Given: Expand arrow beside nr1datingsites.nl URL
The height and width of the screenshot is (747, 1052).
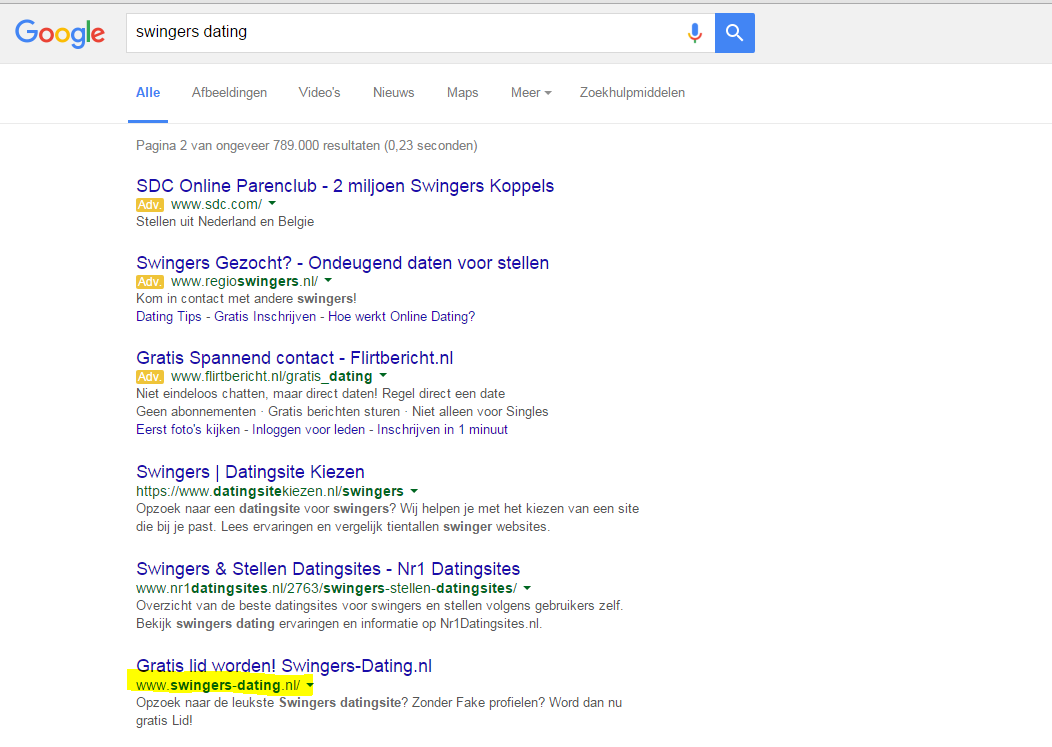Looking at the screenshot, I should click(527, 588).
